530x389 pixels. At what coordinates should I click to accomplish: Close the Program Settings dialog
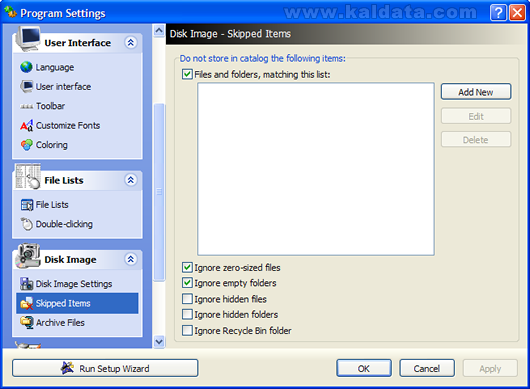(517, 13)
